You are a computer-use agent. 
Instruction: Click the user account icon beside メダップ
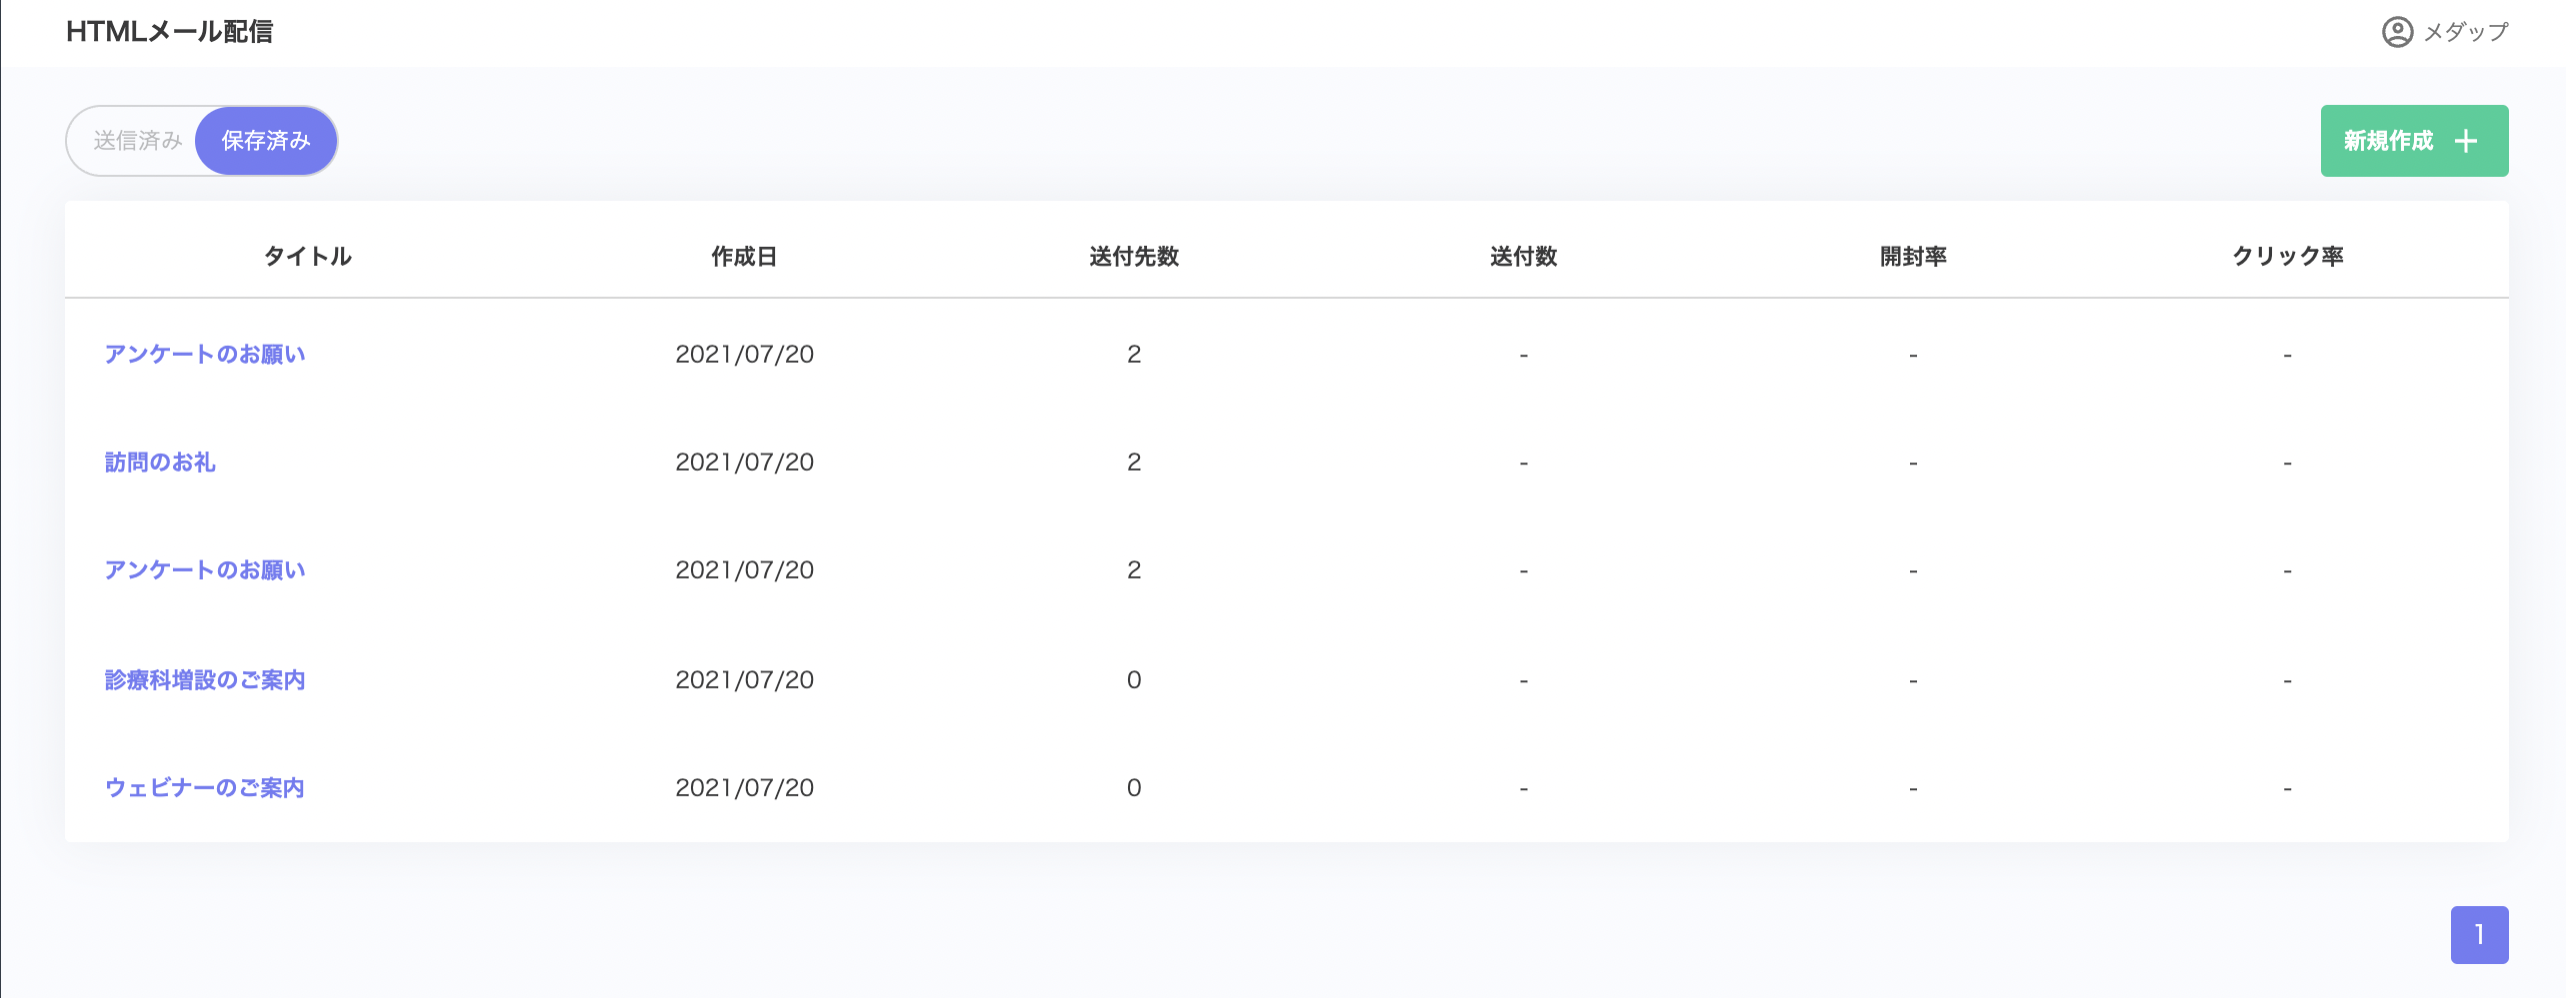click(x=2397, y=32)
